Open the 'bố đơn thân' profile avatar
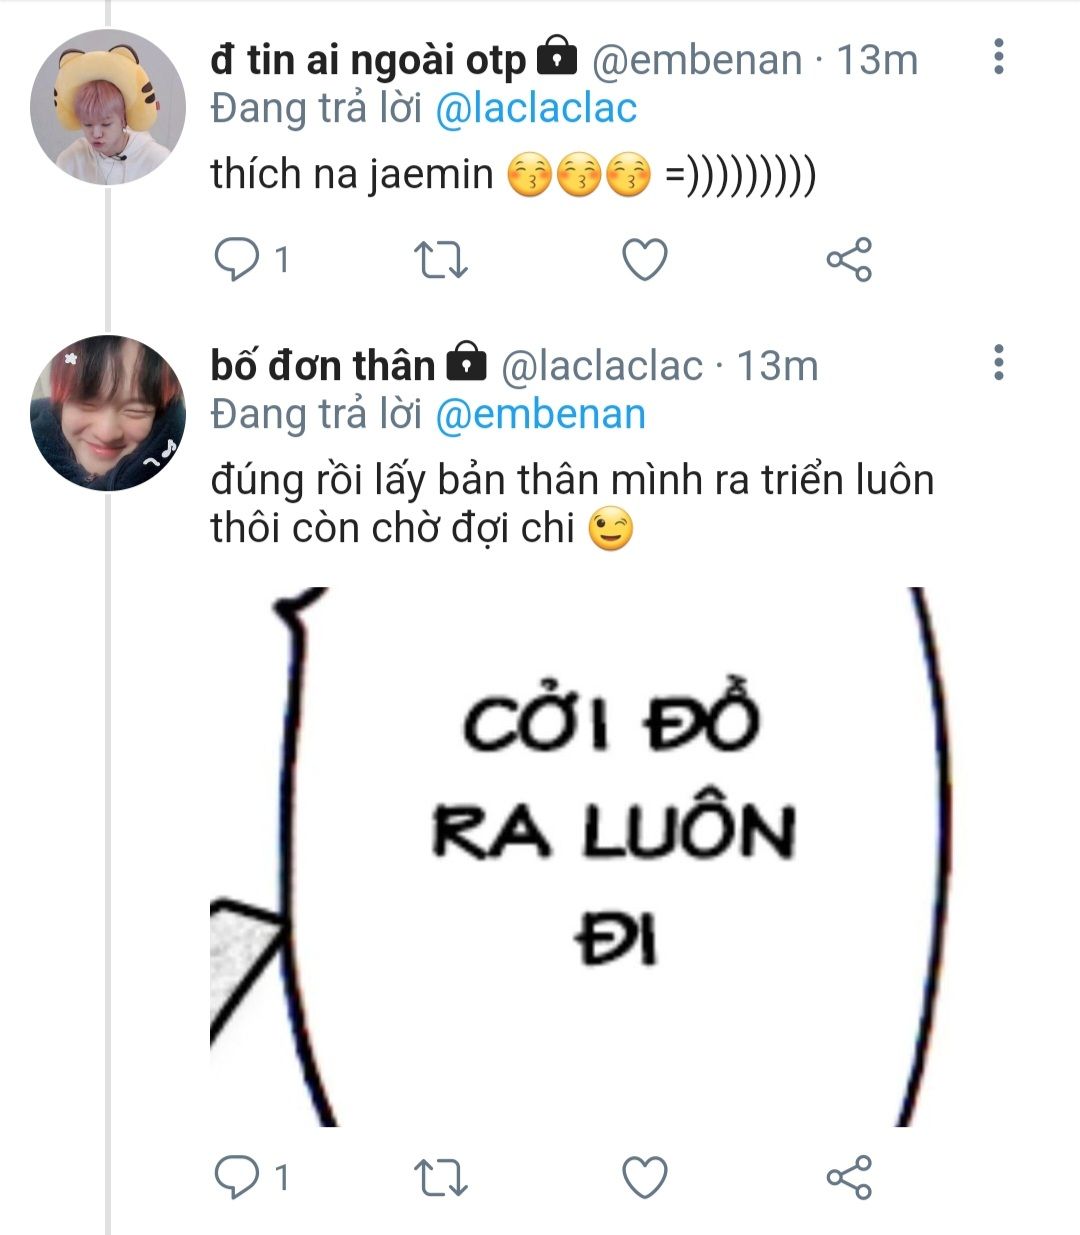The image size is (1080, 1235). point(108,412)
